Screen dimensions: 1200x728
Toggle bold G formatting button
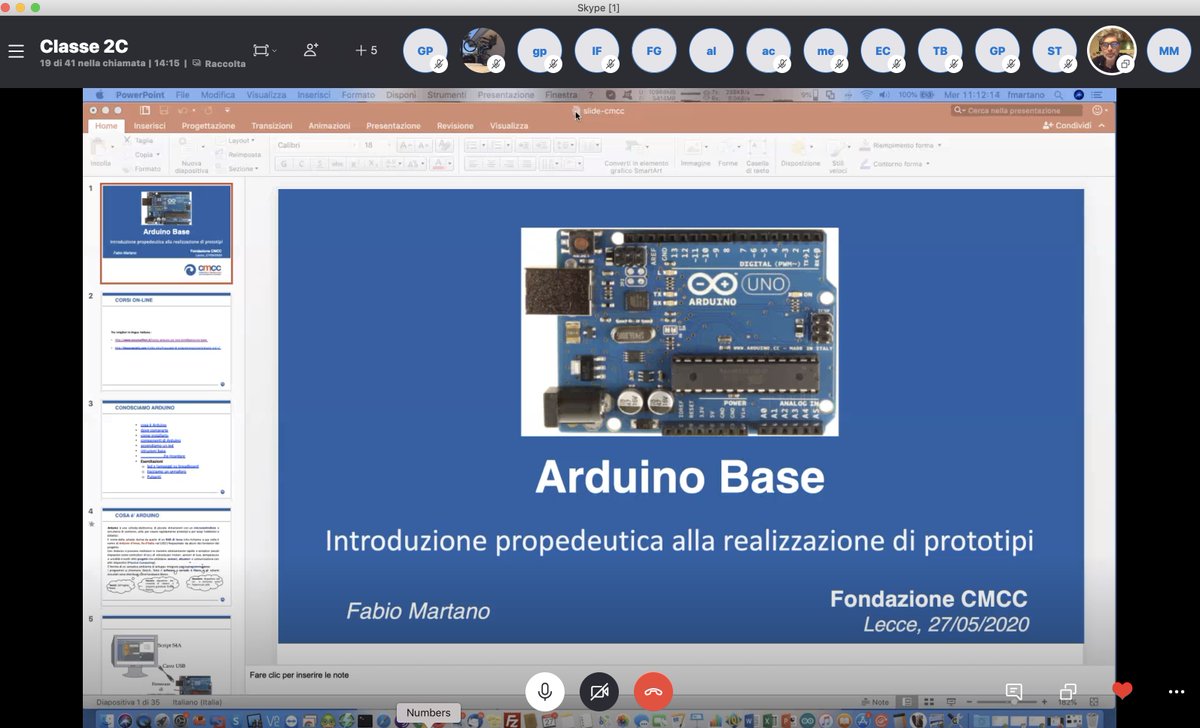click(x=283, y=164)
